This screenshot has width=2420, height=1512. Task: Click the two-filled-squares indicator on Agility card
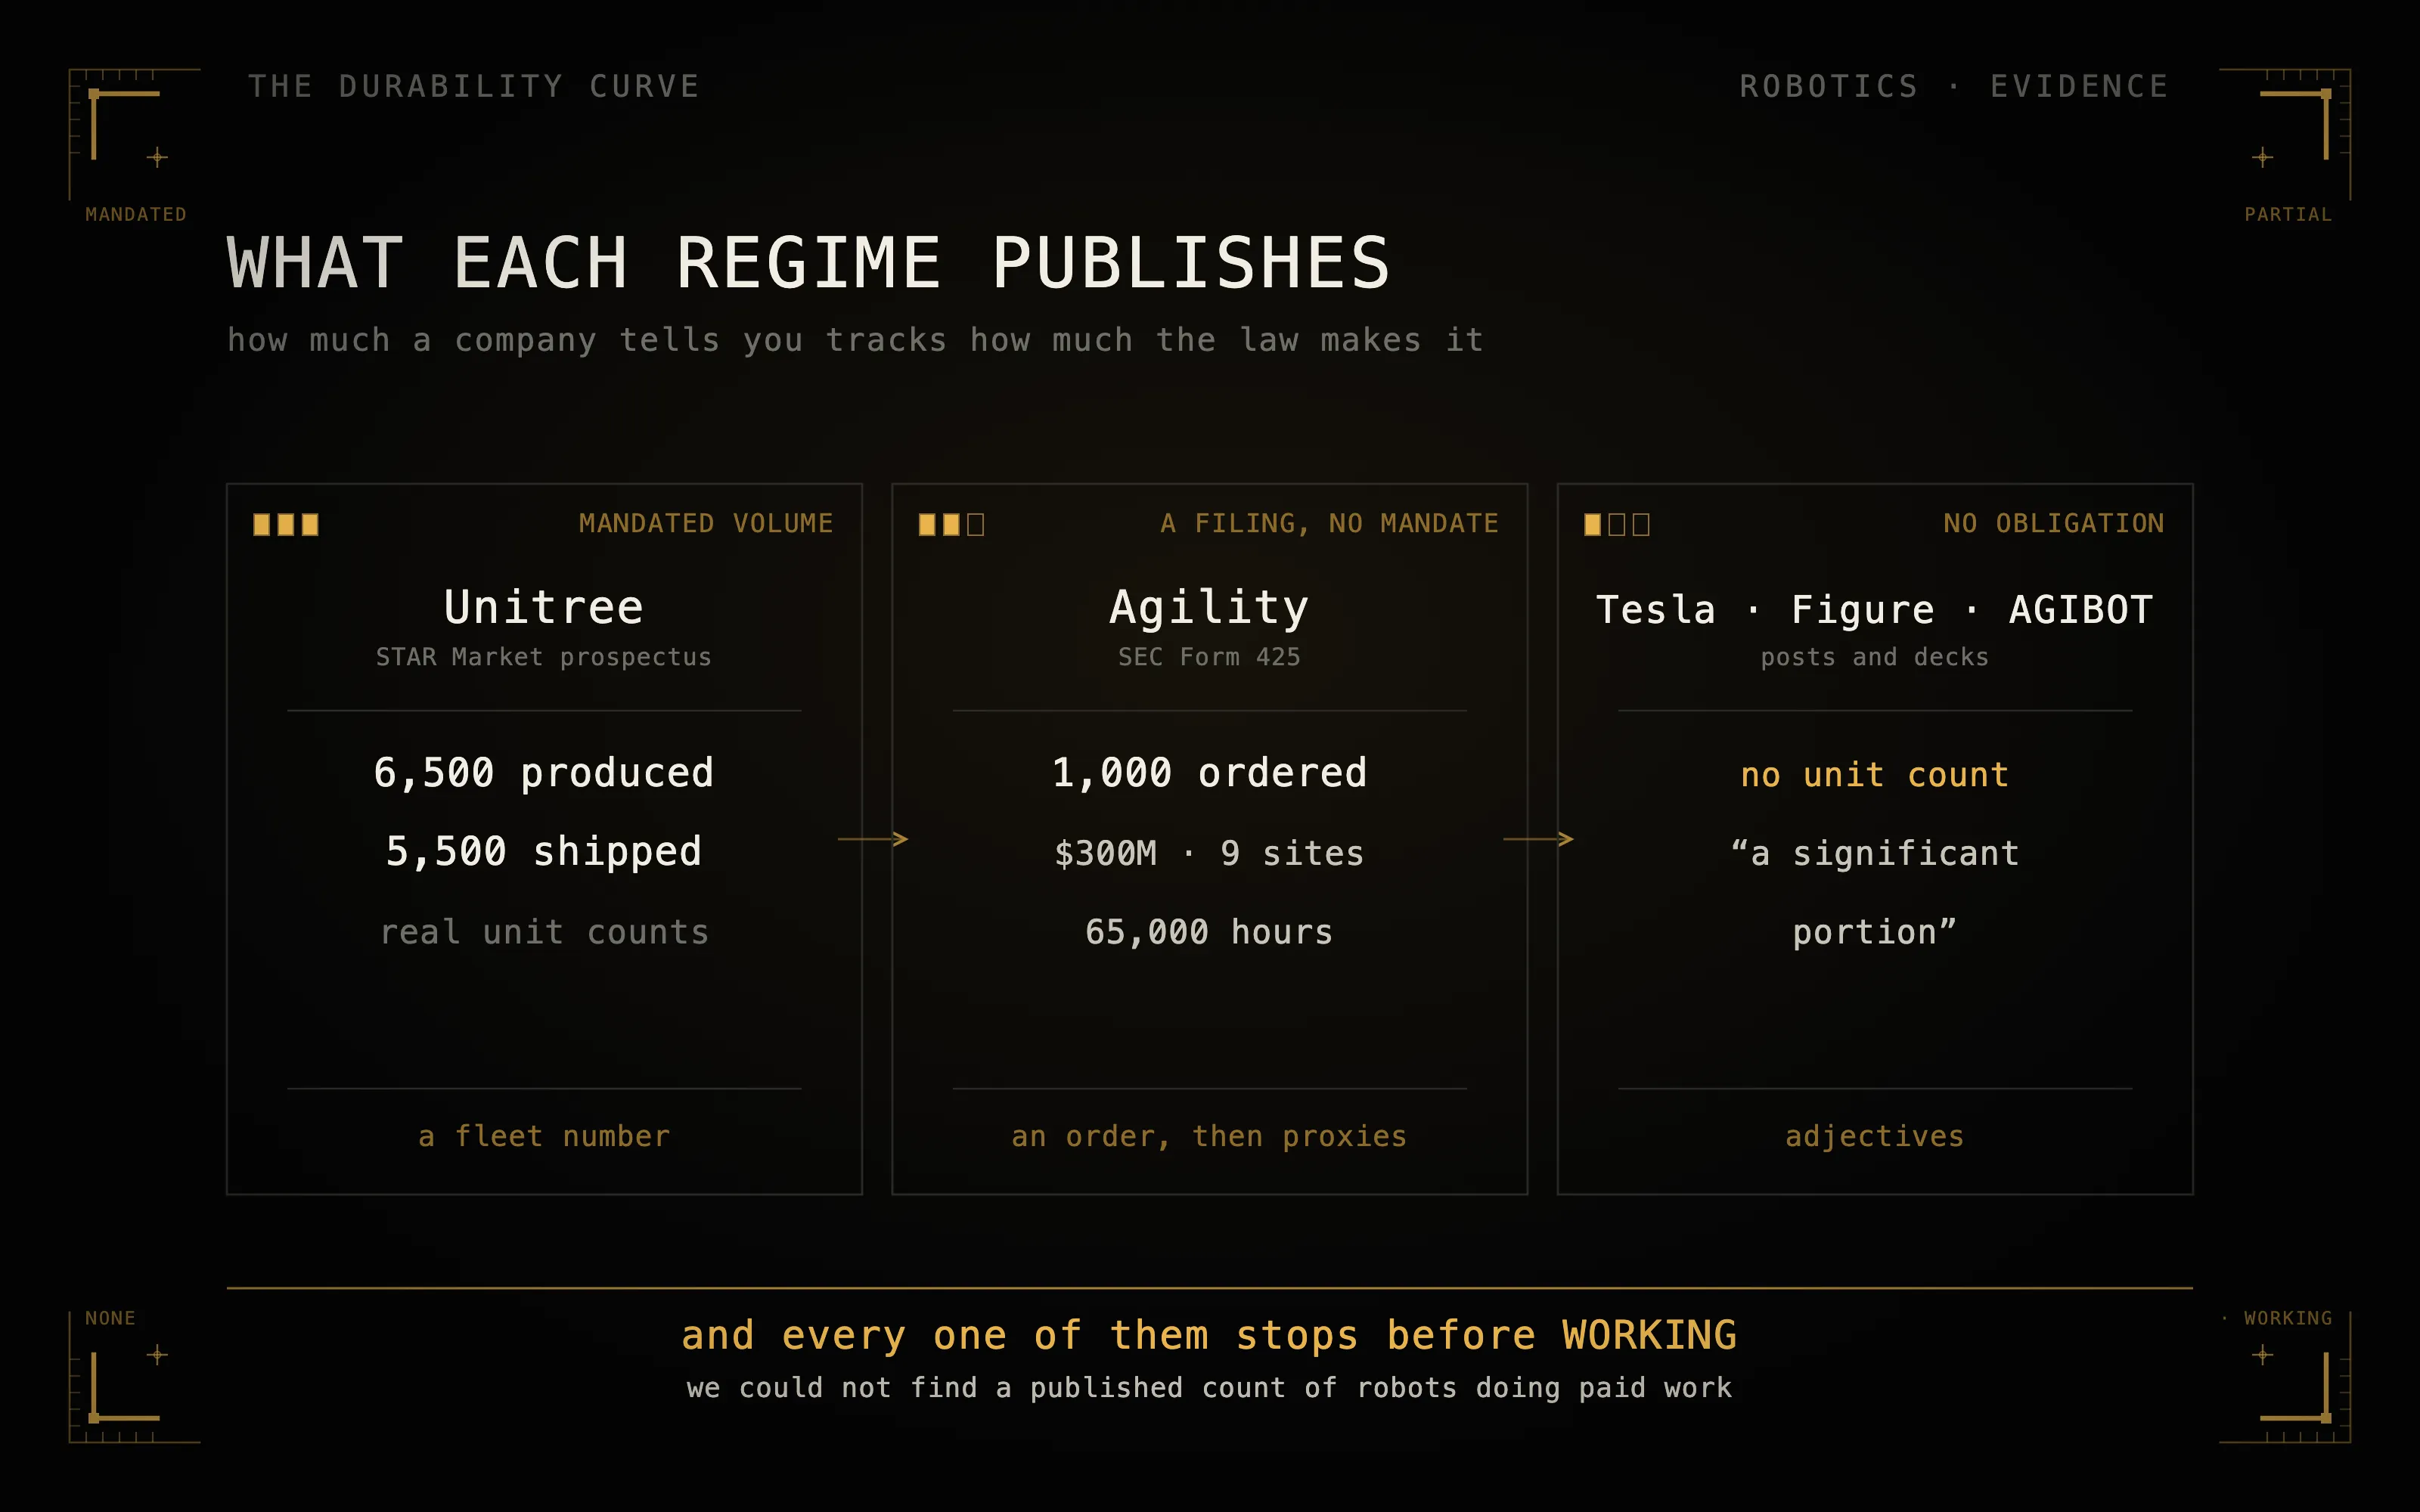click(x=951, y=524)
